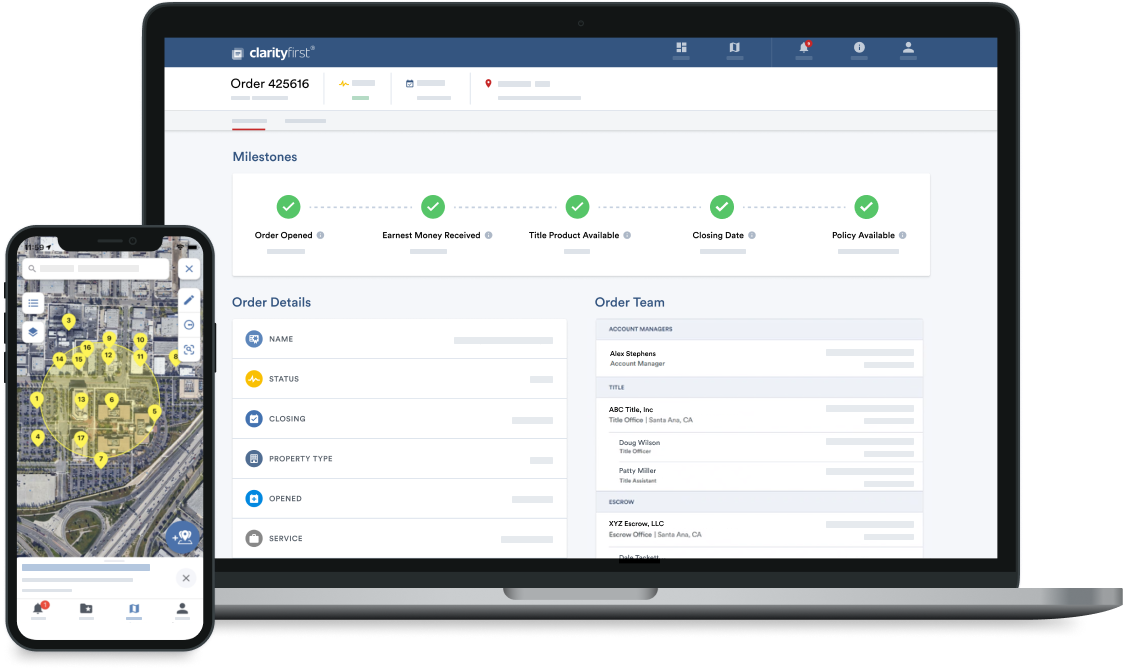Open the dashboard grid icon in laptop header
The image size is (1123, 670).
[682, 48]
